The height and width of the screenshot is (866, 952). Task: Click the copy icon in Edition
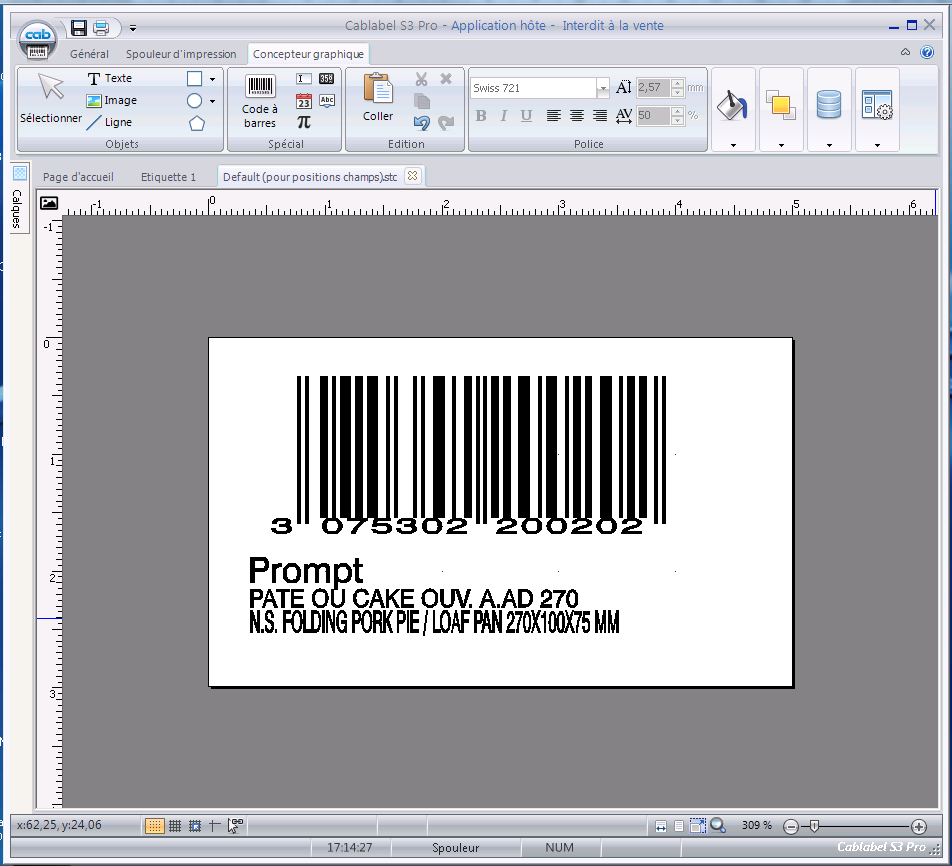pyautogui.click(x=421, y=101)
